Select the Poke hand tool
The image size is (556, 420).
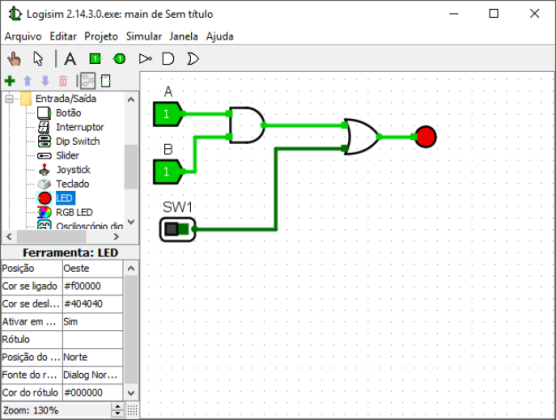pos(14,59)
